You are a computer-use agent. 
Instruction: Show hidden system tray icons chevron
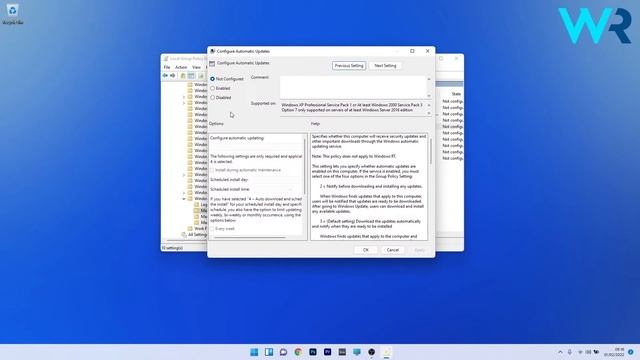[x=560, y=352]
